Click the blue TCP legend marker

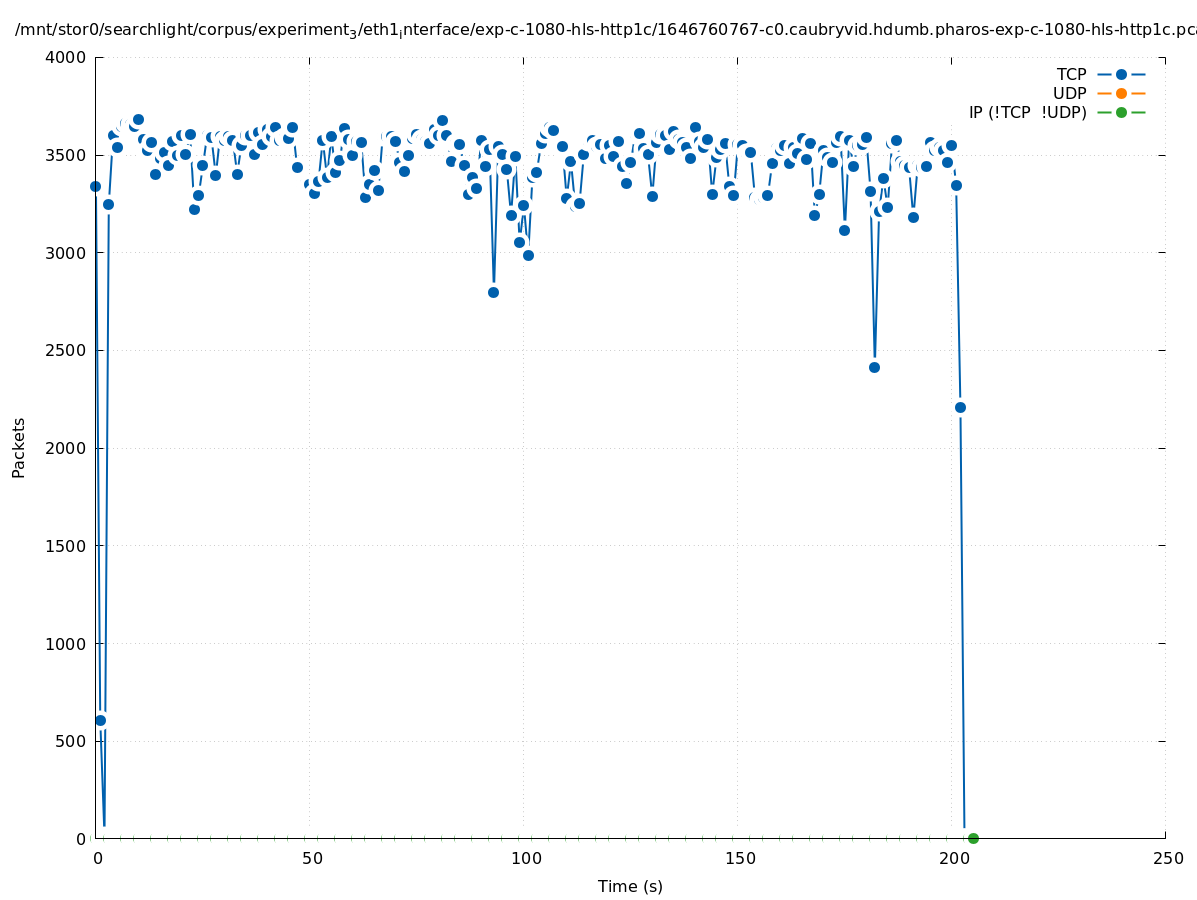1121,74
